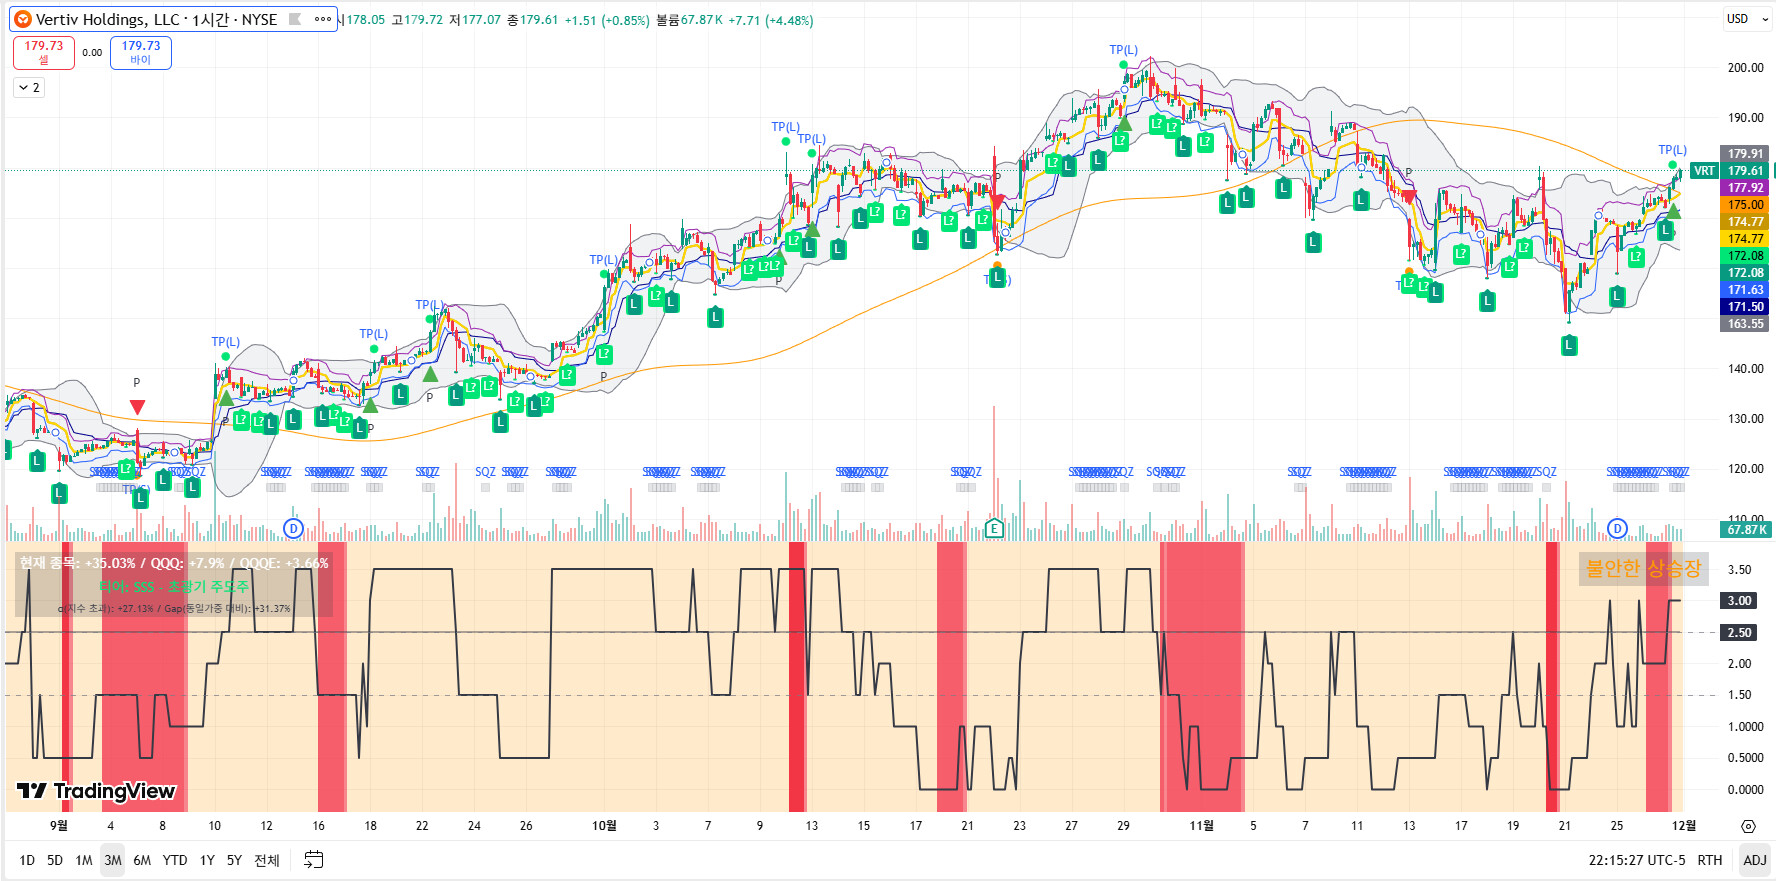
Task: Open the flag marker next to NYSE
Action: (295, 19)
